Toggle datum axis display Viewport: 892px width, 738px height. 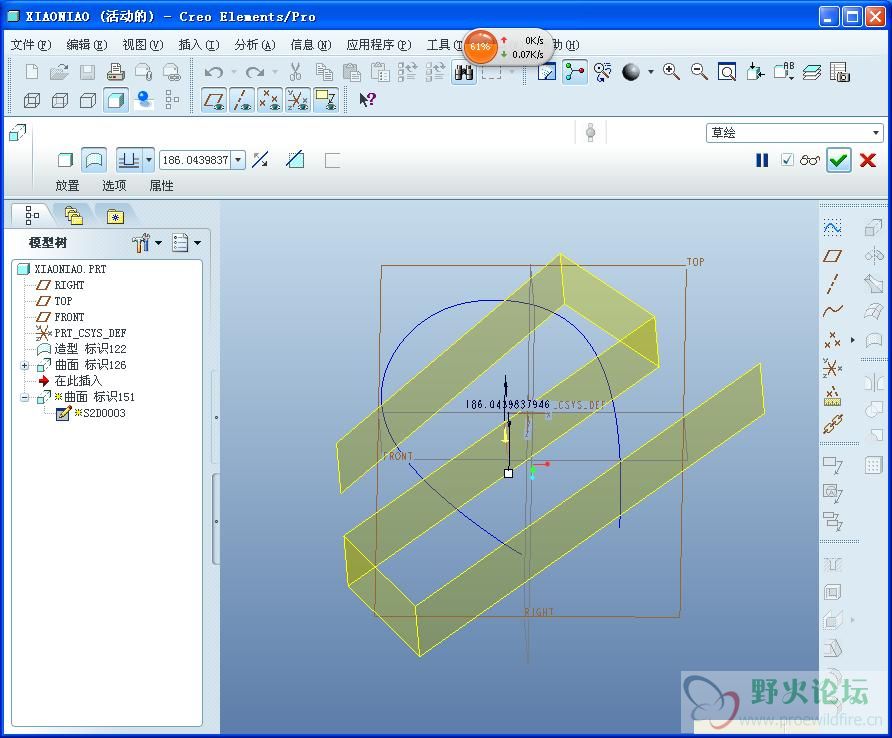(242, 100)
